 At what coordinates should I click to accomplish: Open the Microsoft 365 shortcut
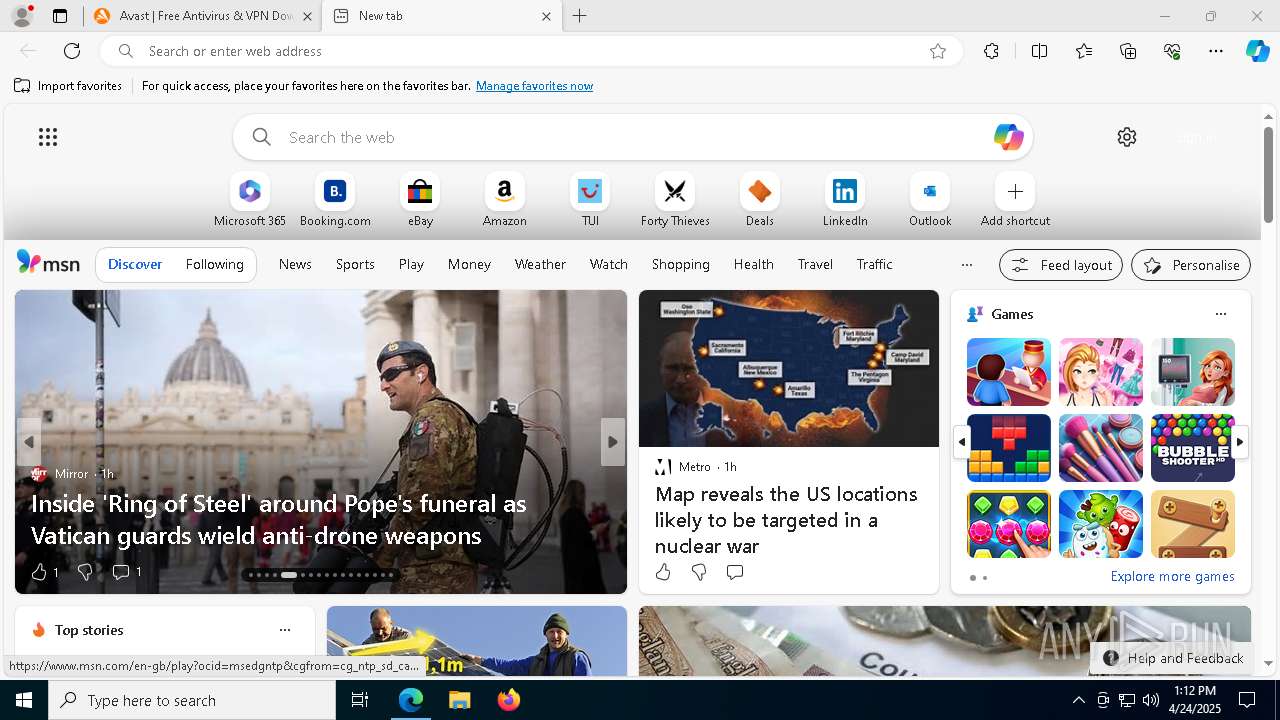tap(250, 200)
